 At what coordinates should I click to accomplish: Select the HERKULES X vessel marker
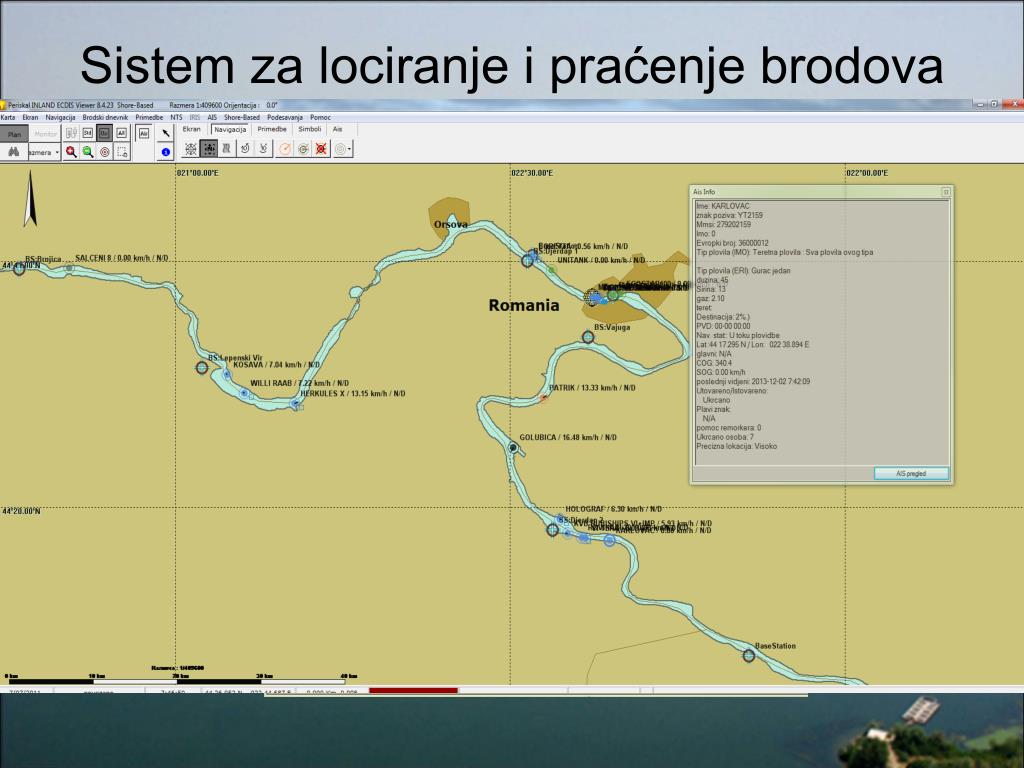click(295, 404)
